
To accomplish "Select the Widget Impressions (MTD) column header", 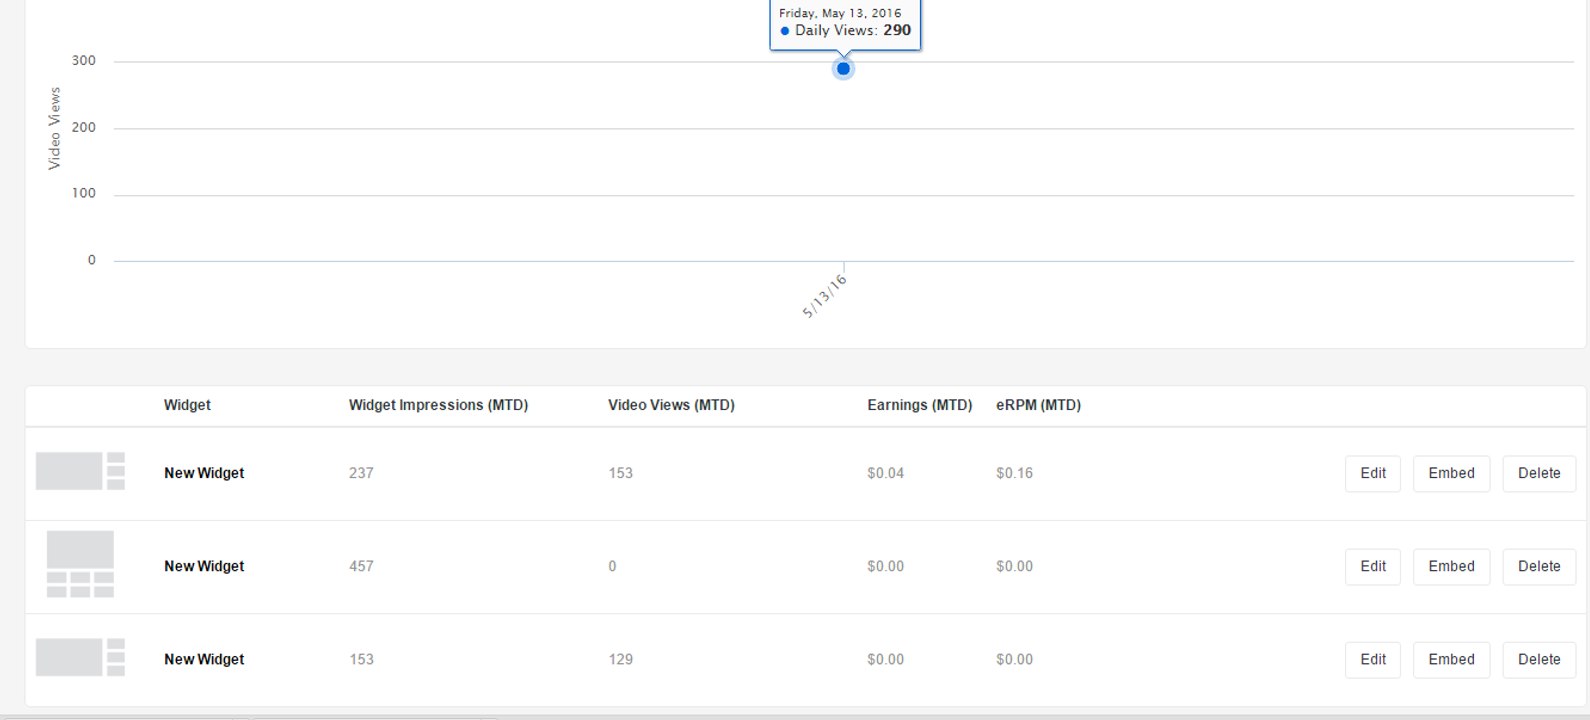I will (x=438, y=405).
